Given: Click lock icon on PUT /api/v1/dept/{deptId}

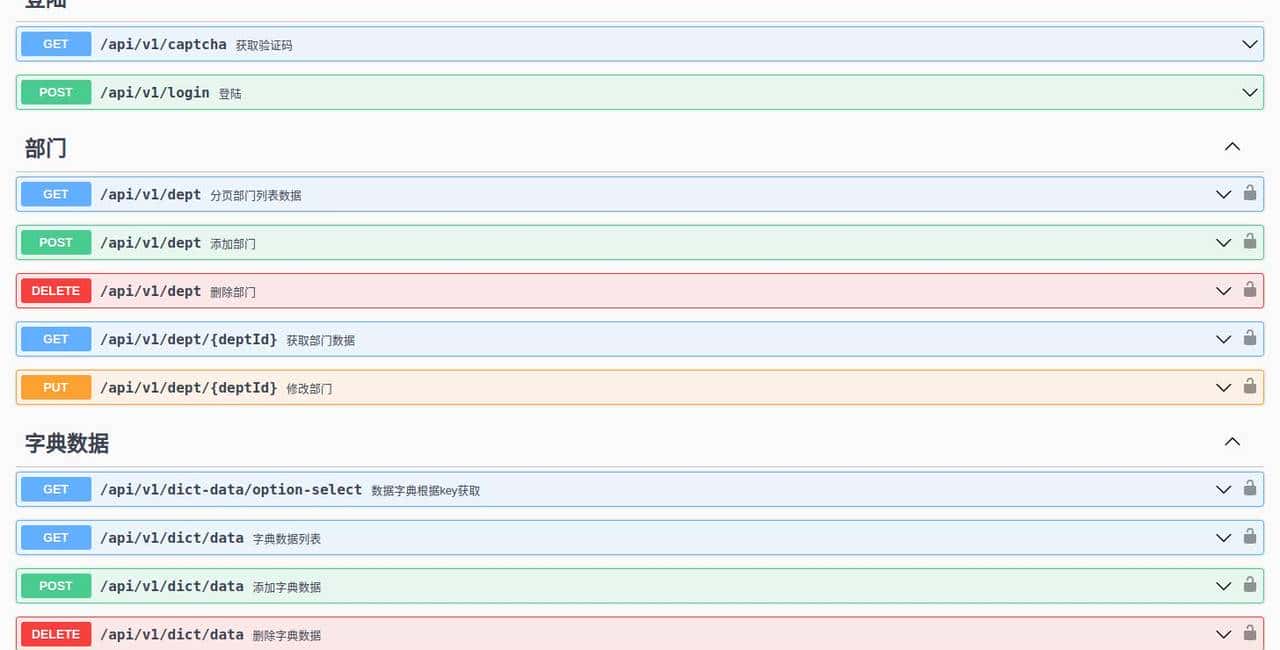Looking at the screenshot, I should (x=1249, y=386).
